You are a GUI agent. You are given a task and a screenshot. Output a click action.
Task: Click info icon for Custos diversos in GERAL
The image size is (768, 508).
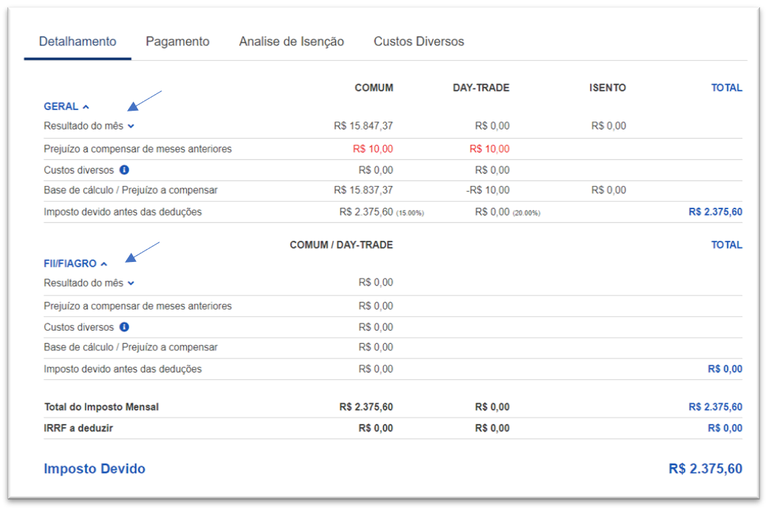[x=124, y=170]
